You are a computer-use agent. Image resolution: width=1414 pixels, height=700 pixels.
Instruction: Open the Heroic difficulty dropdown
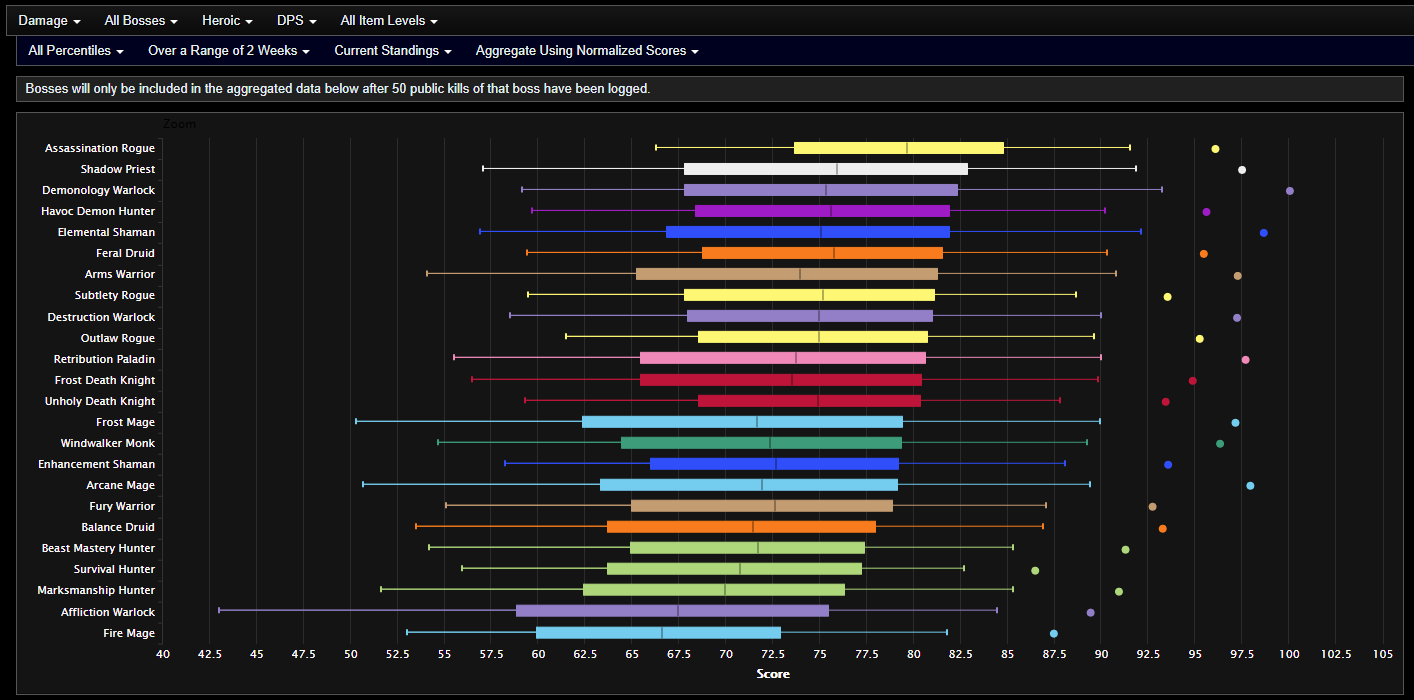[x=227, y=20]
